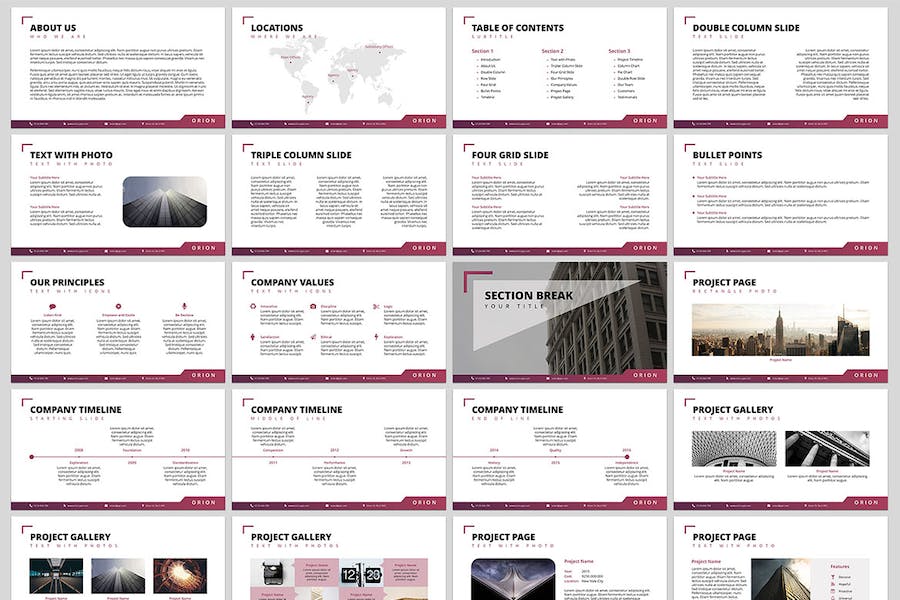
Task: Click the ORION label on Bullet Points slide
Action: coord(866,248)
